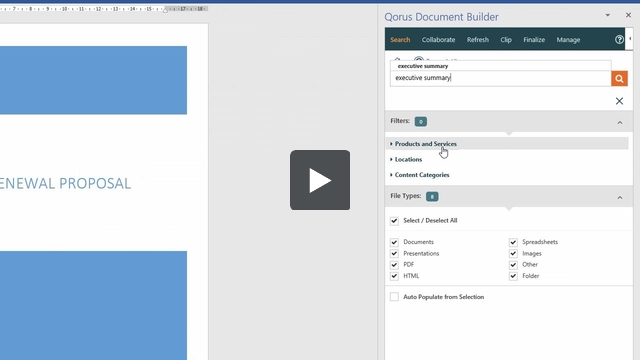Viewport: 640px width, 360px height.
Task: Enable Auto Populate from Selection
Action: [x=394, y=297]
